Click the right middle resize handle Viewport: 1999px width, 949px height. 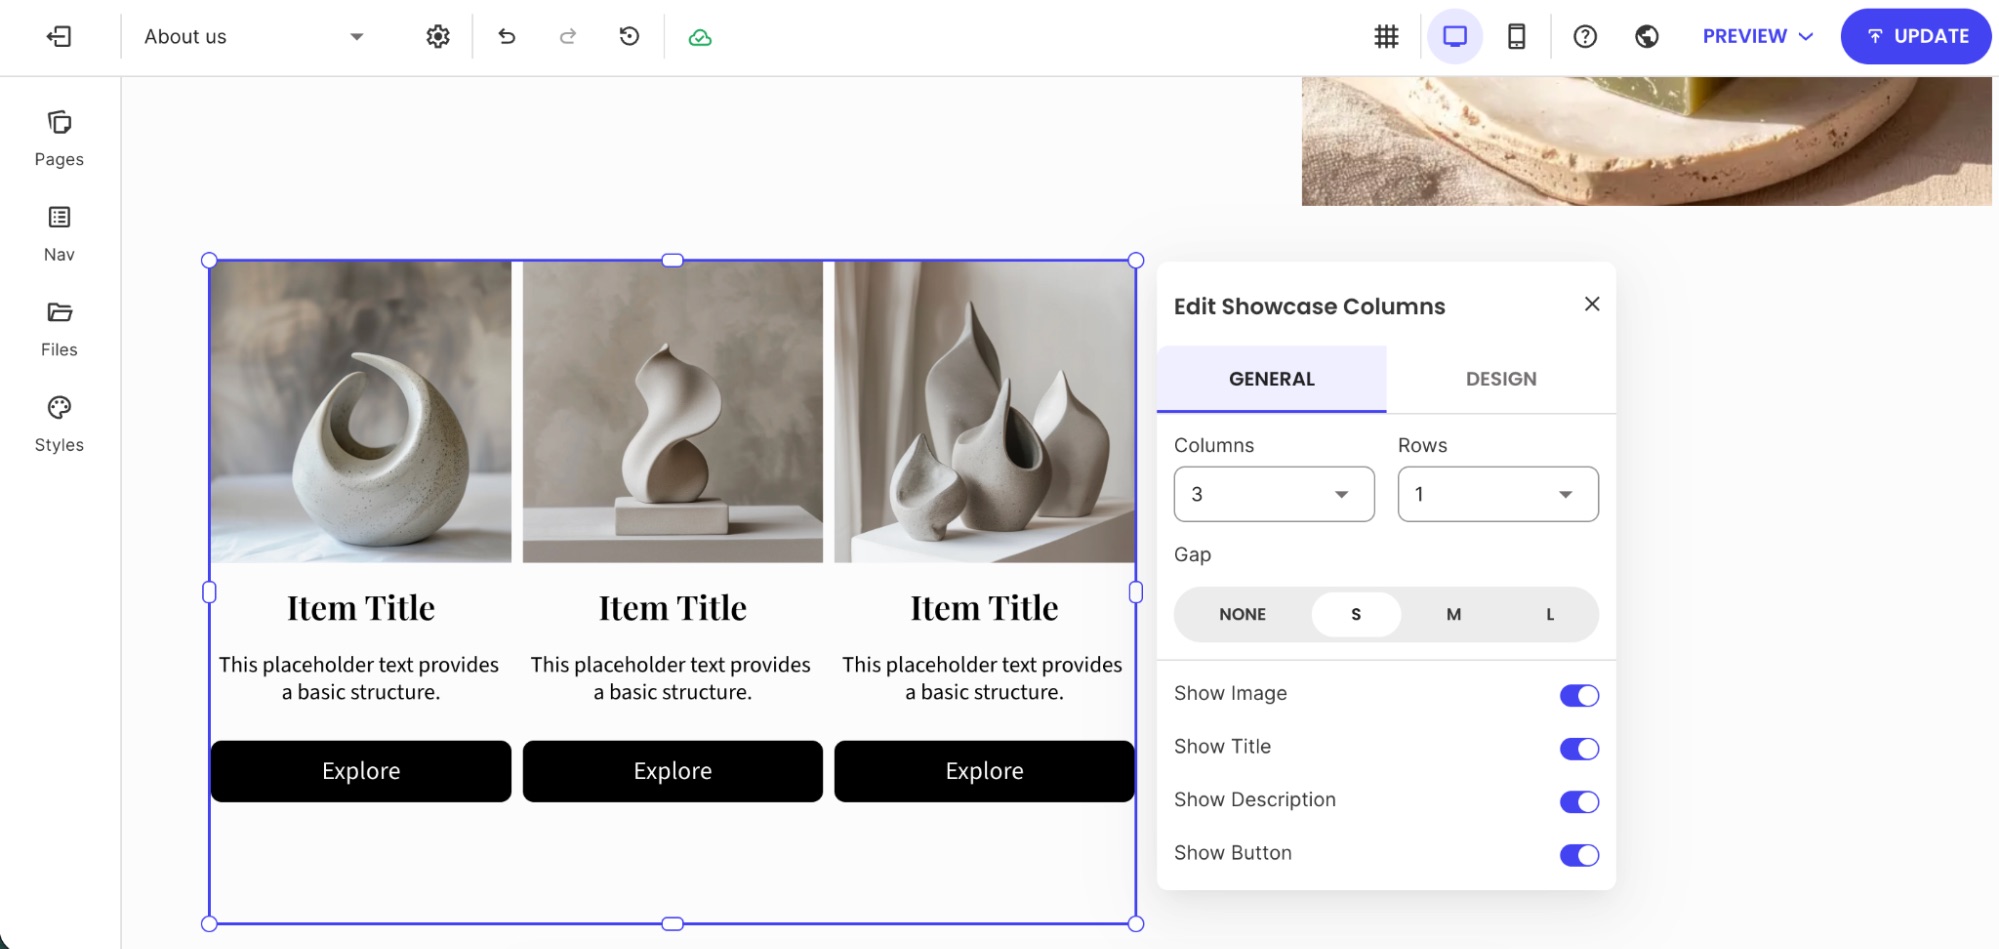(1136, 592)
